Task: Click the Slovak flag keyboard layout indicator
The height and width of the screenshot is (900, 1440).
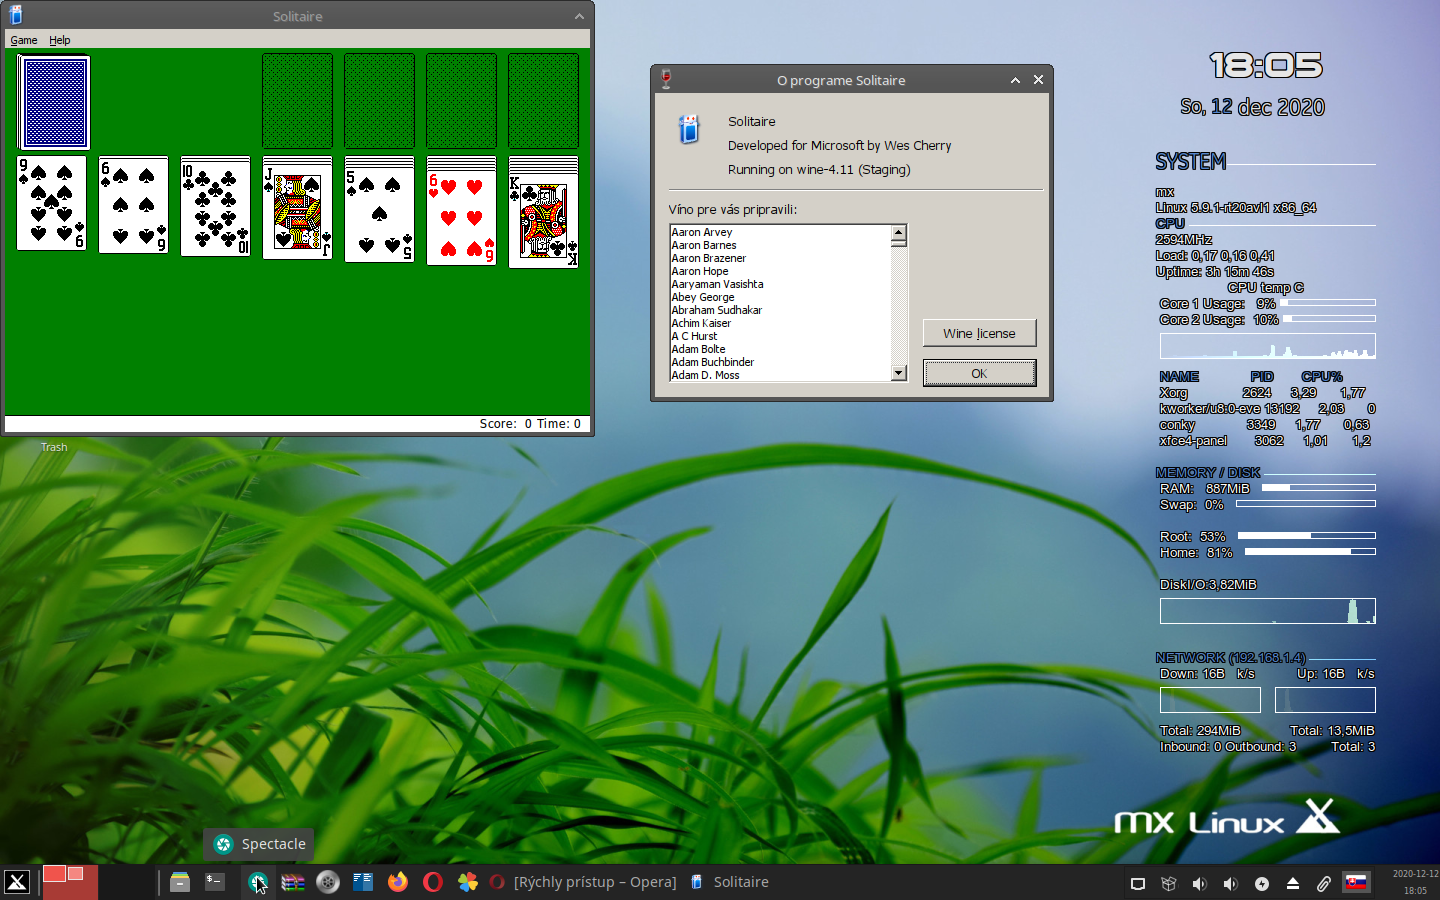Action: pyautogui.click(x=1356, y=882)
